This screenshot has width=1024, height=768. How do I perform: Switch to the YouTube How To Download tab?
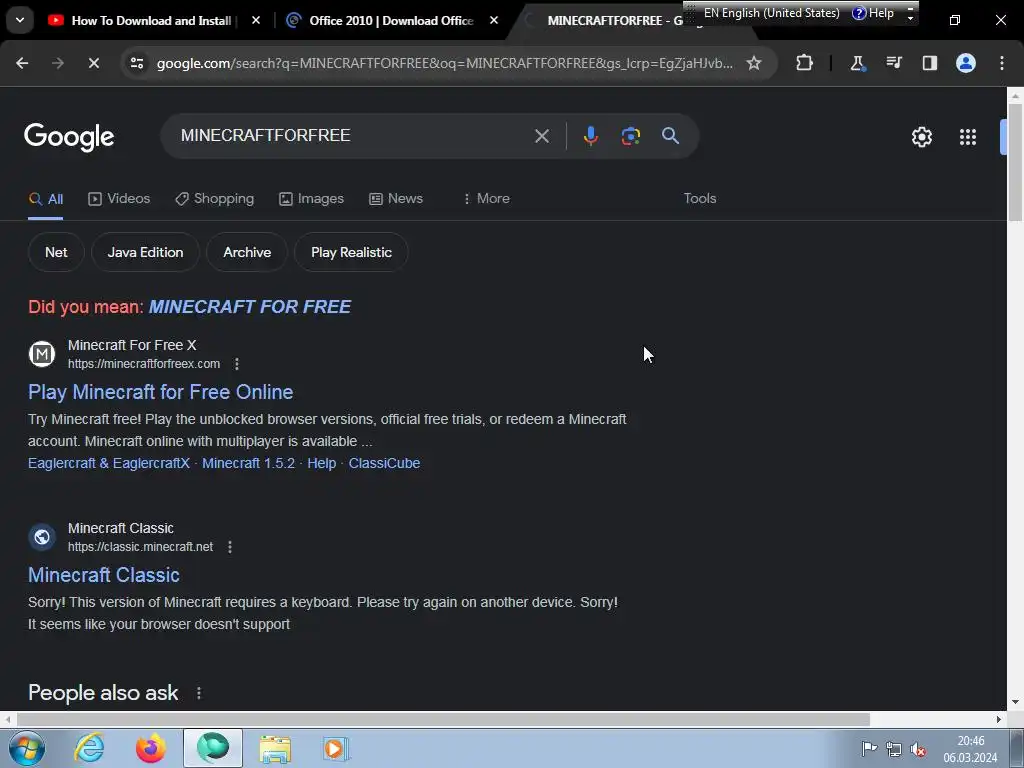142,21
